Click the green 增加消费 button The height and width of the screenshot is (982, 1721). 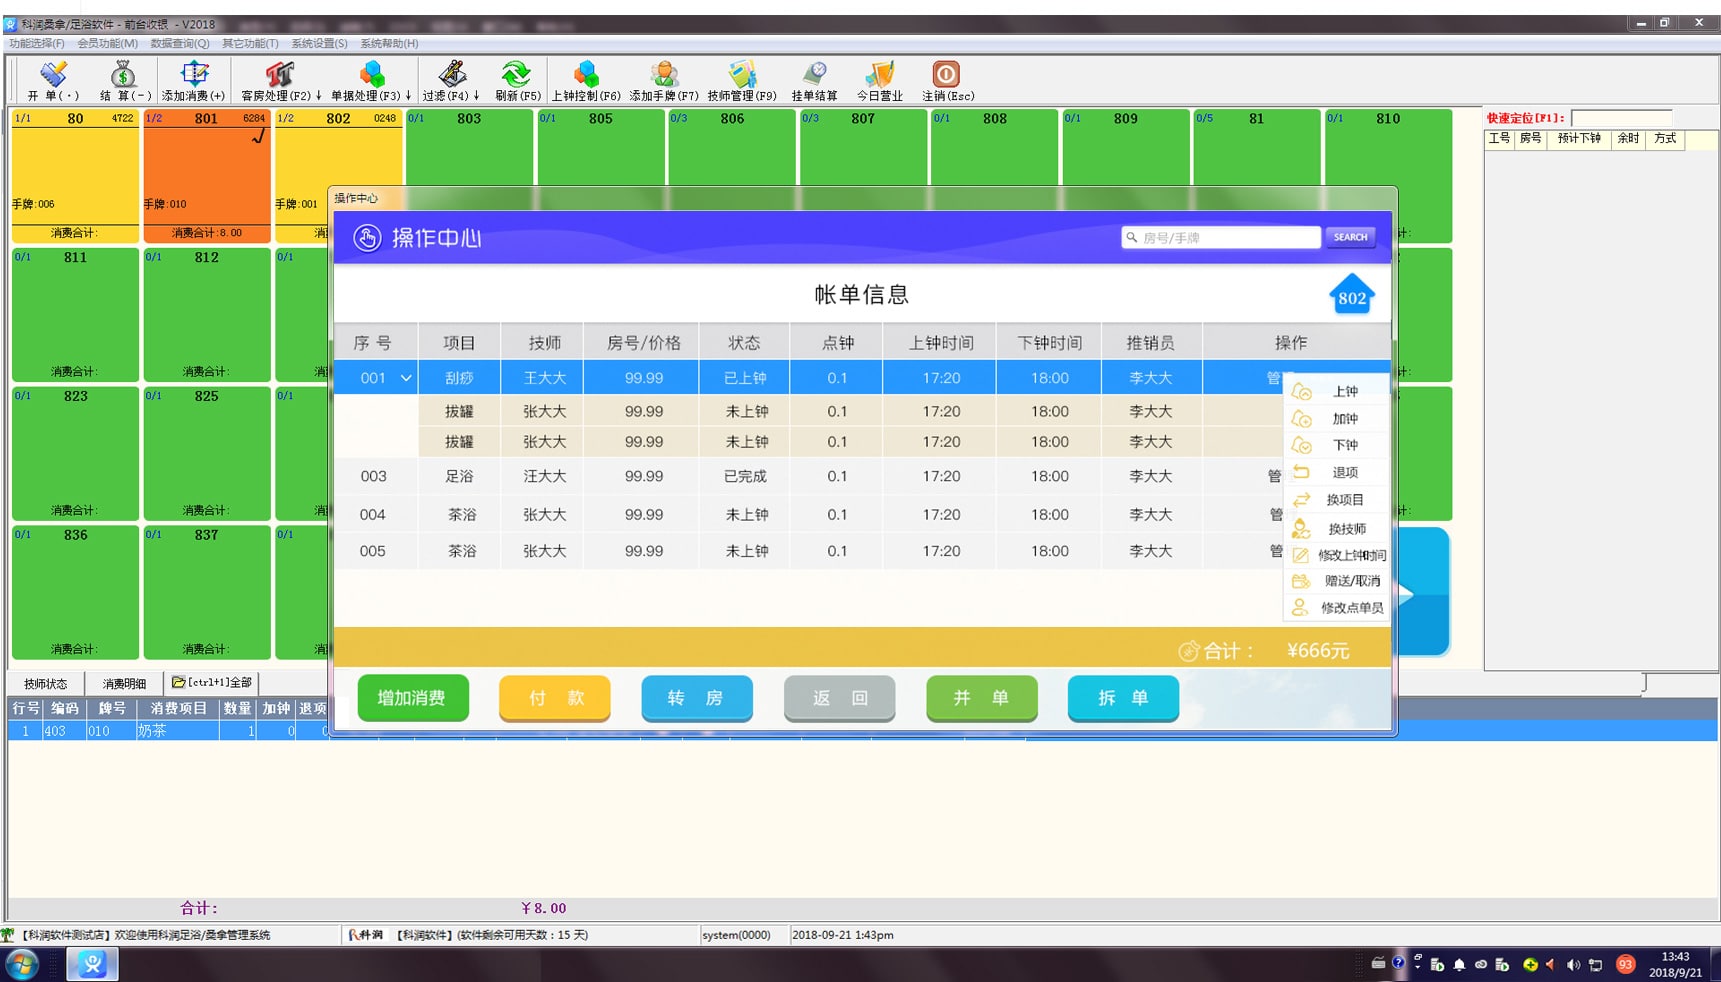tap(412, 698)
